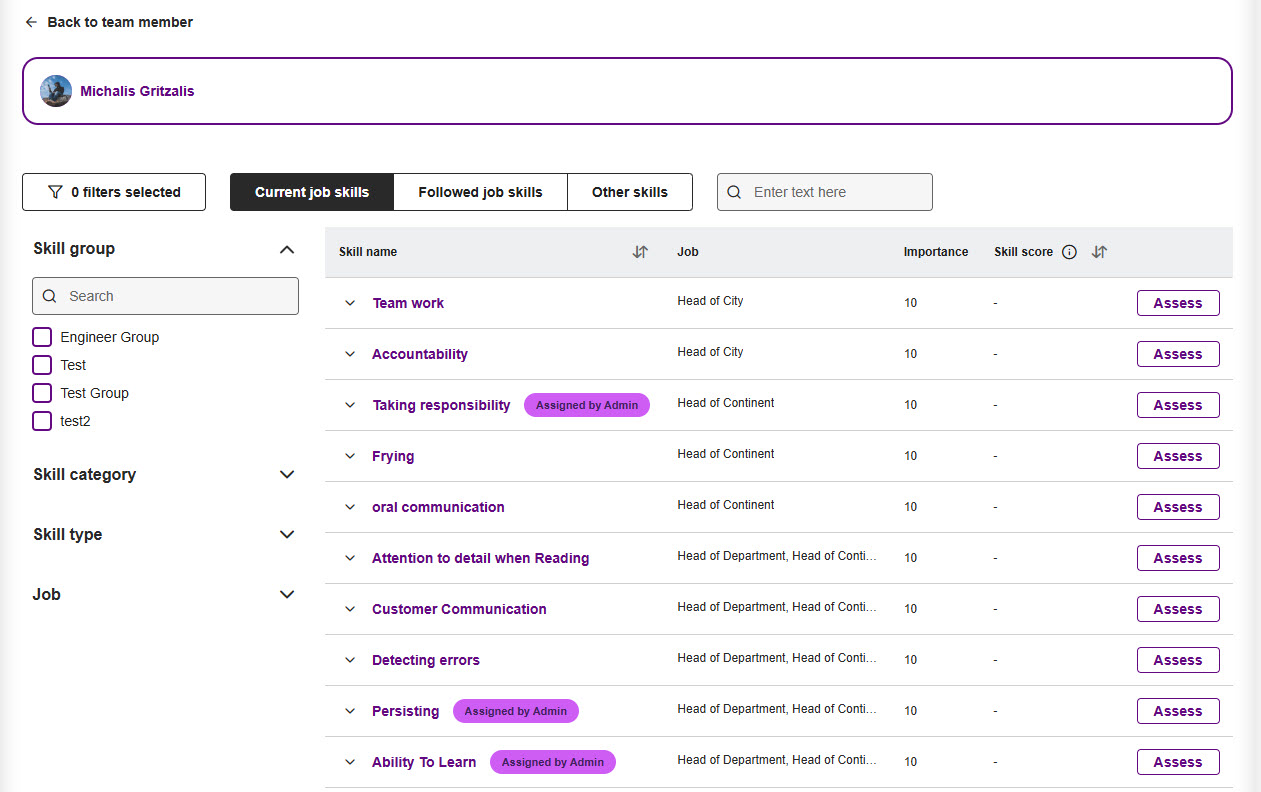
Task: Expand the Skill category filter section
Action: coord(287,475)
